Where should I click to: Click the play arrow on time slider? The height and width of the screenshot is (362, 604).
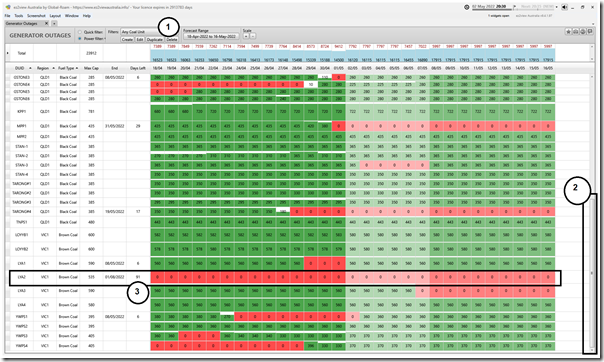(x=515, y=7)
